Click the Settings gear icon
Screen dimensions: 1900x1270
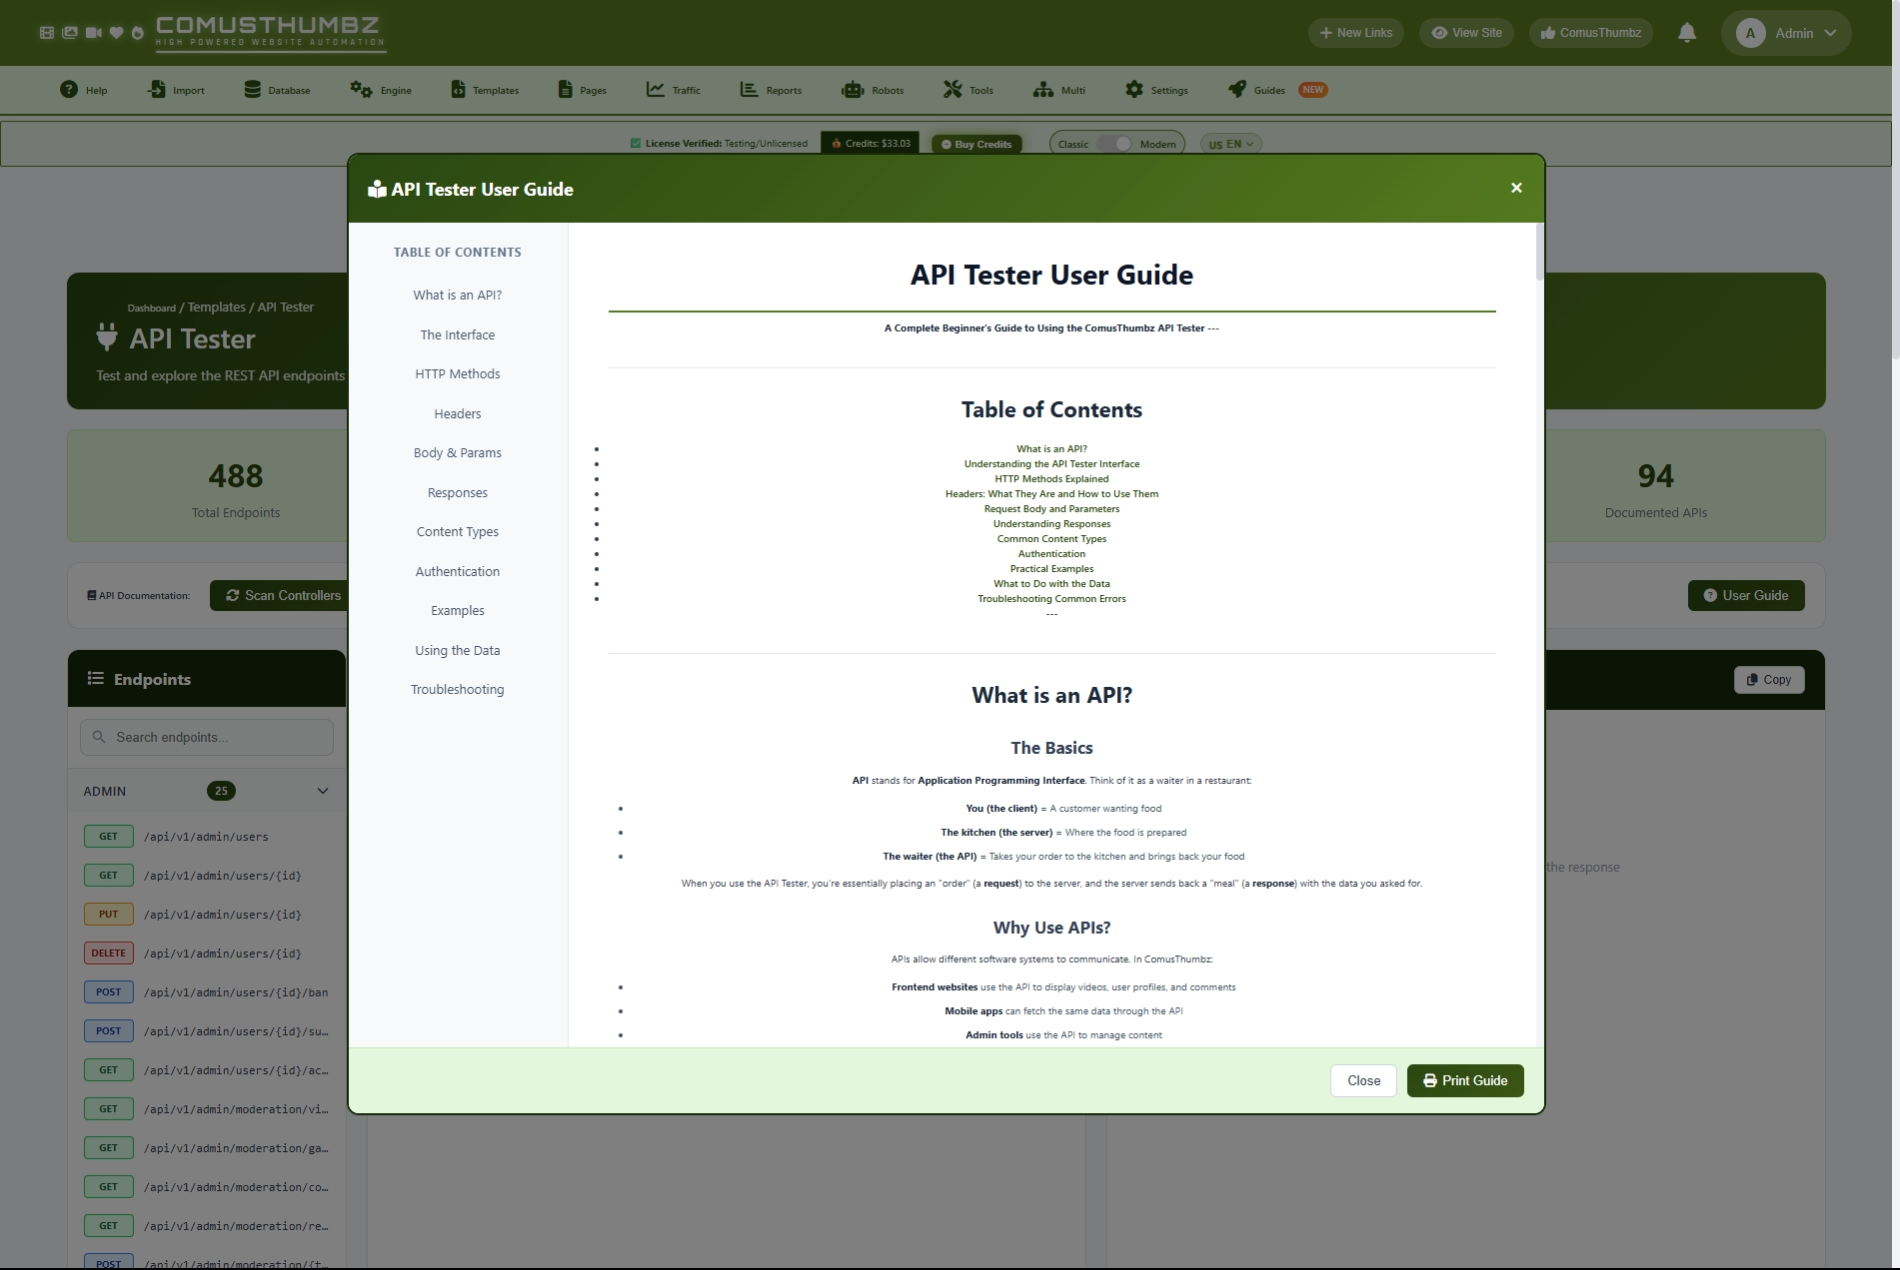tap(1133, 90)
